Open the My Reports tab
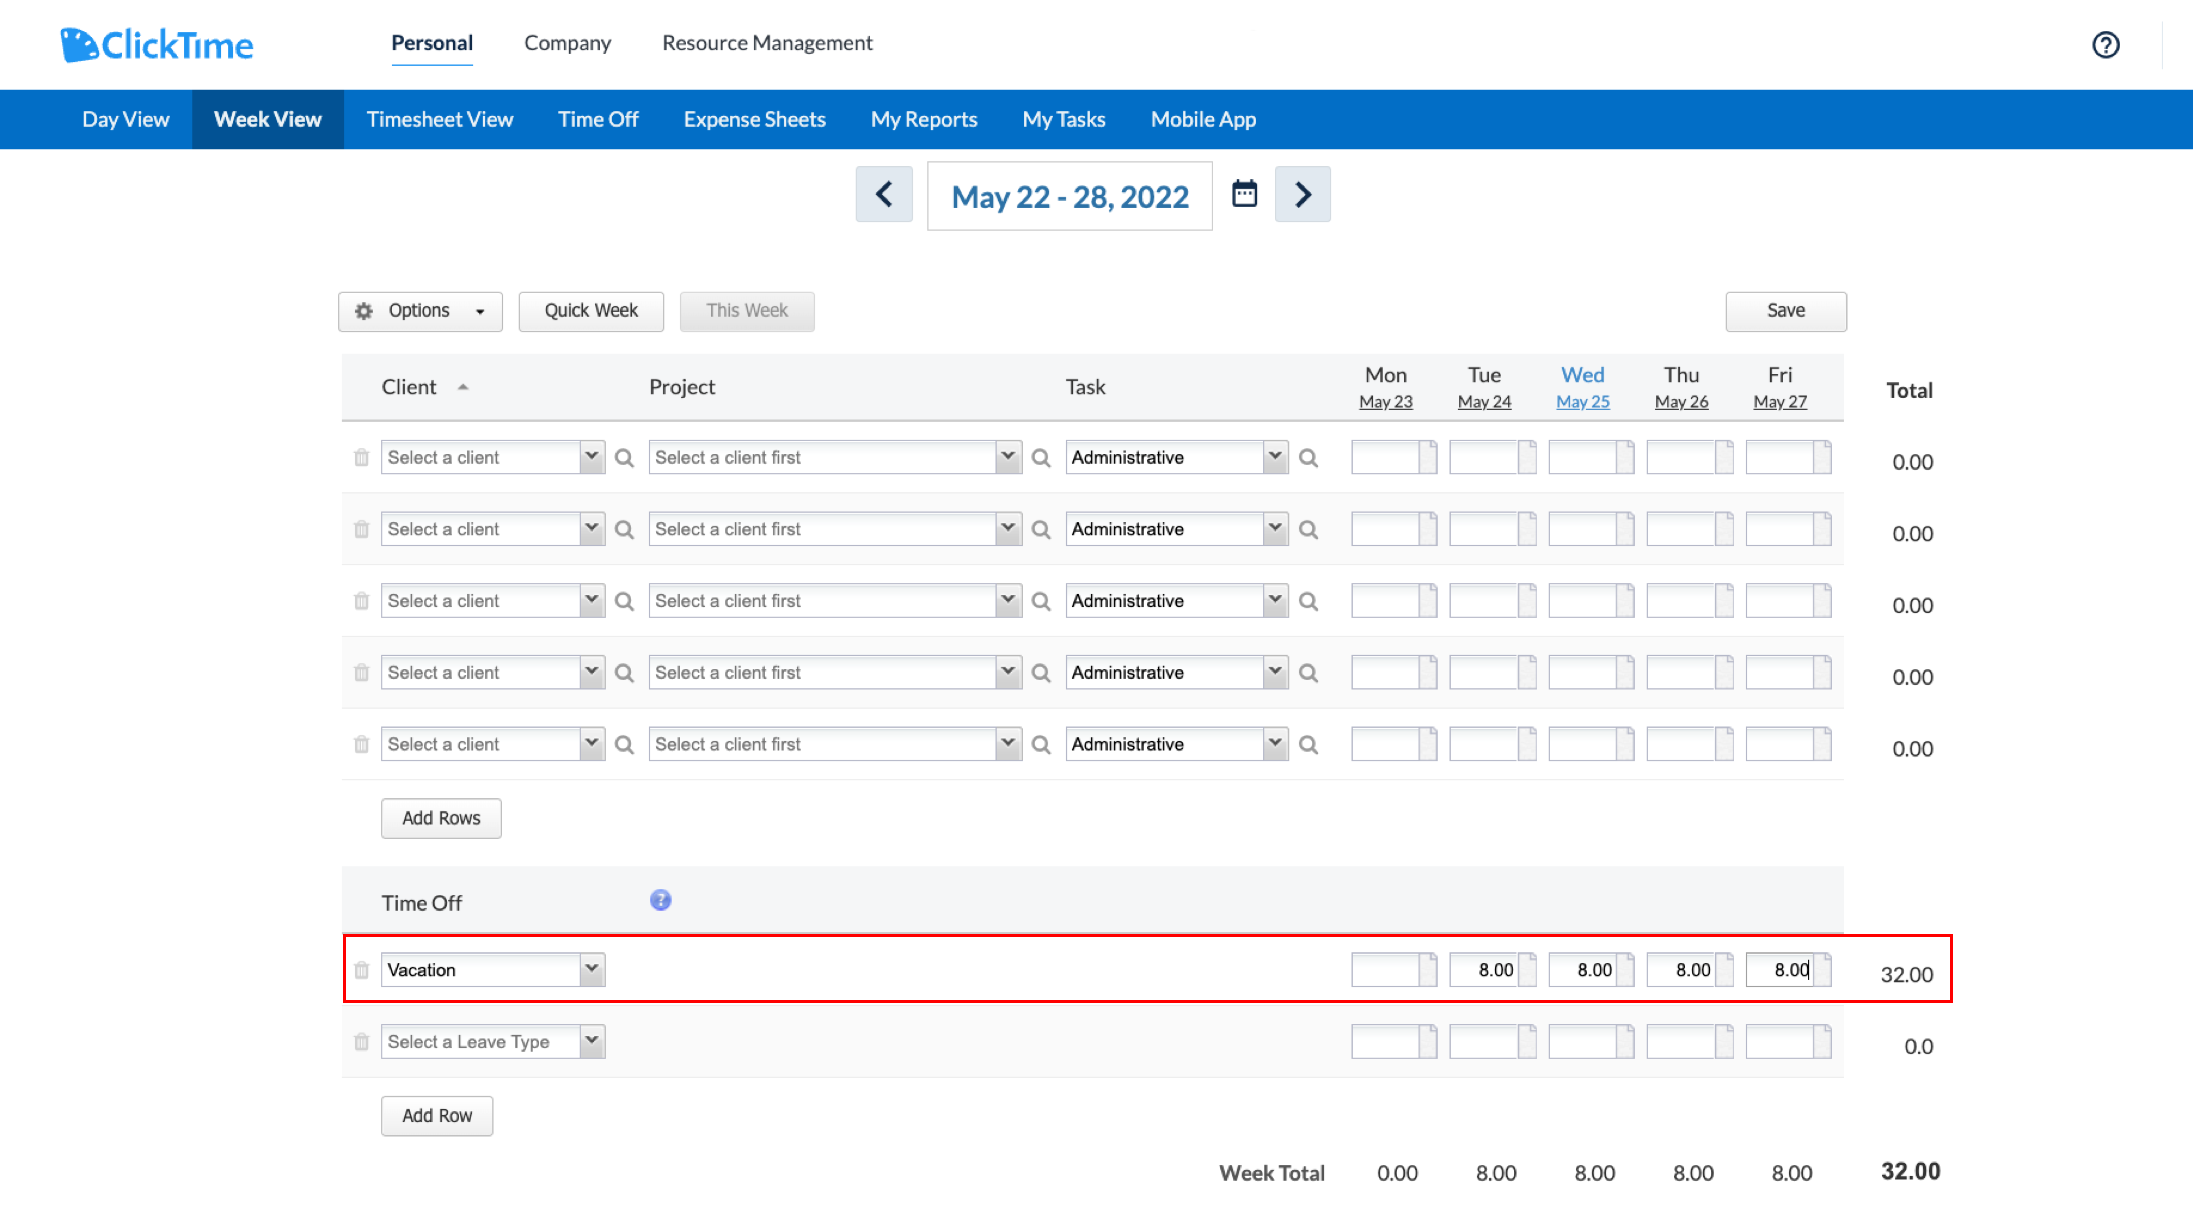This screenshot has height=1218, width=2193. 924,119
